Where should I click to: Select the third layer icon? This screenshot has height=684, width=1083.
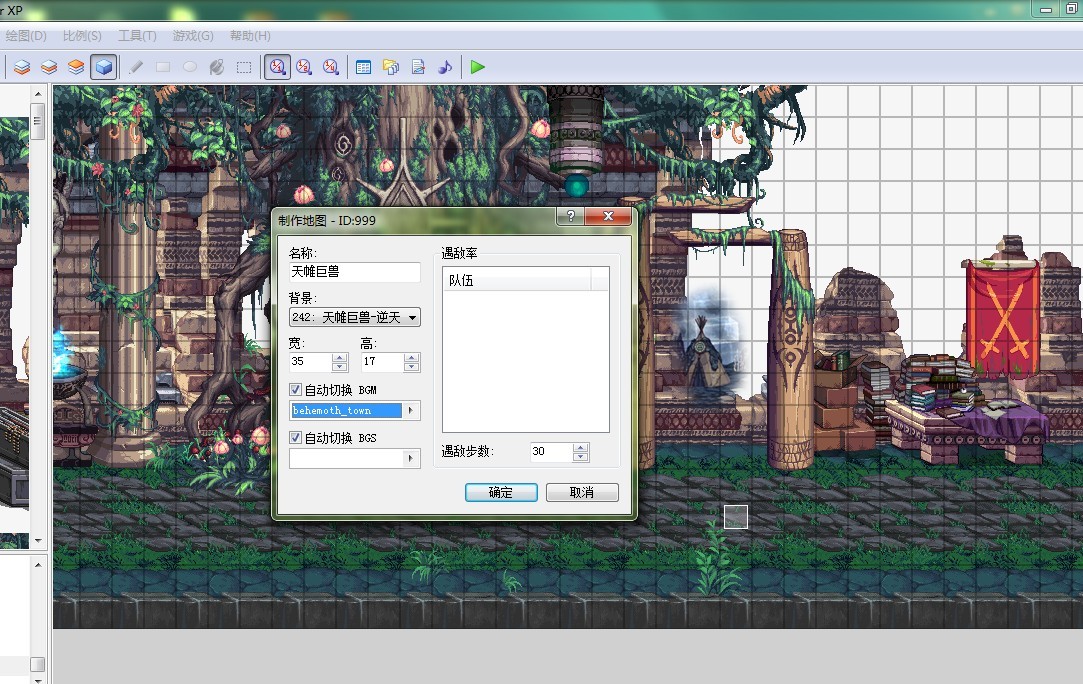76,67
